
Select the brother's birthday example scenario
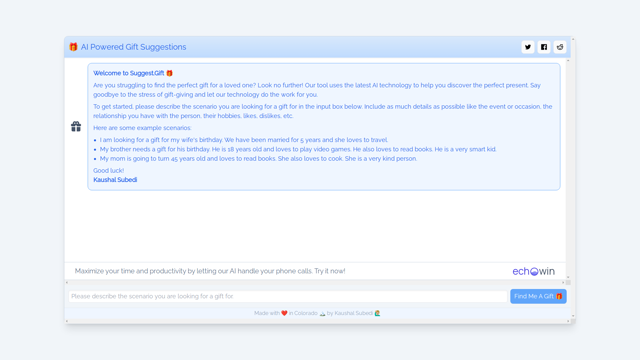[298, 149]
